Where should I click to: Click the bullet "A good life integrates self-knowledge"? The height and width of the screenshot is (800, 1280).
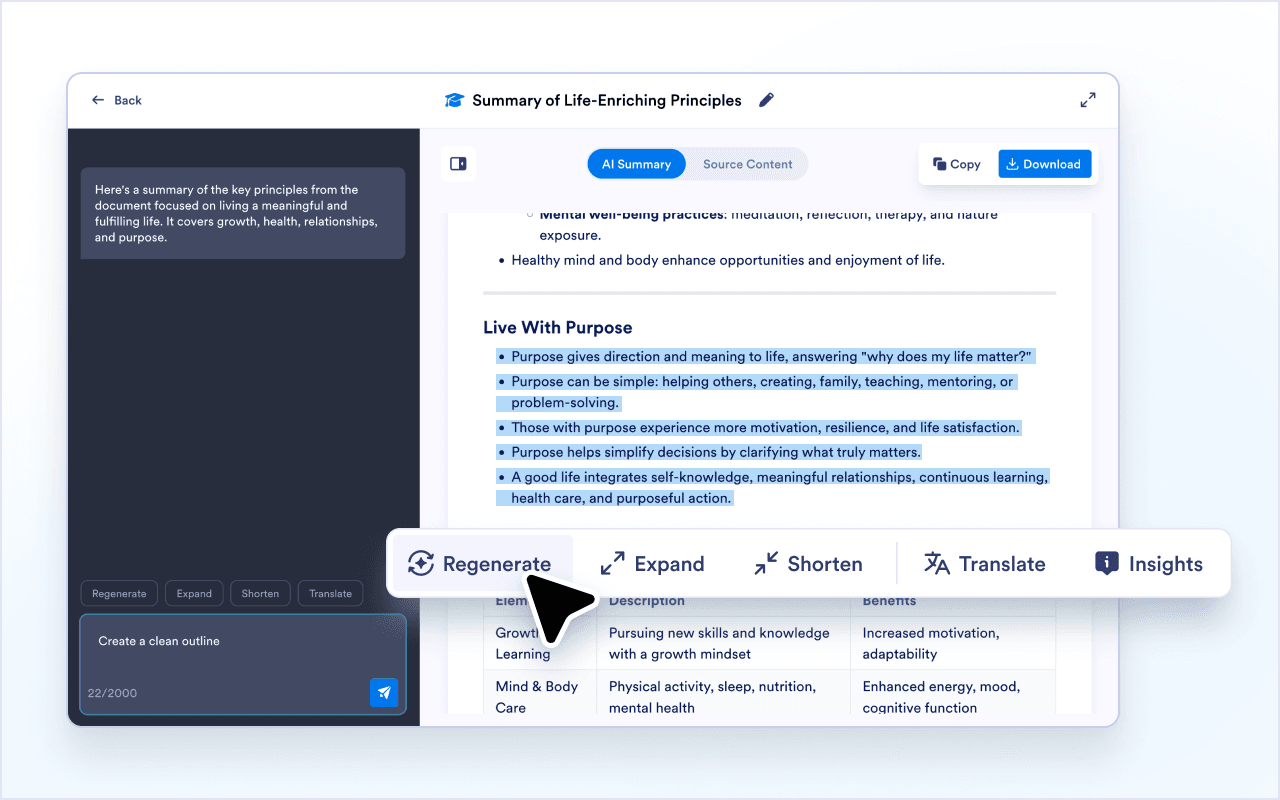coord(772,488)
